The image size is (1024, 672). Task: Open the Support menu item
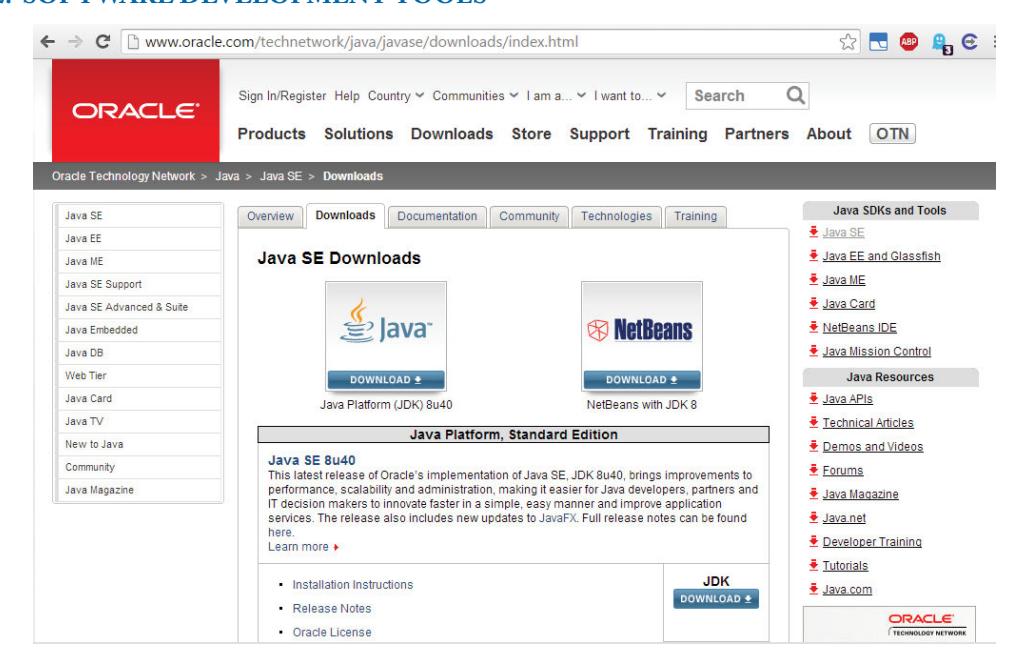pyautogui.click(x=600, y=134)
